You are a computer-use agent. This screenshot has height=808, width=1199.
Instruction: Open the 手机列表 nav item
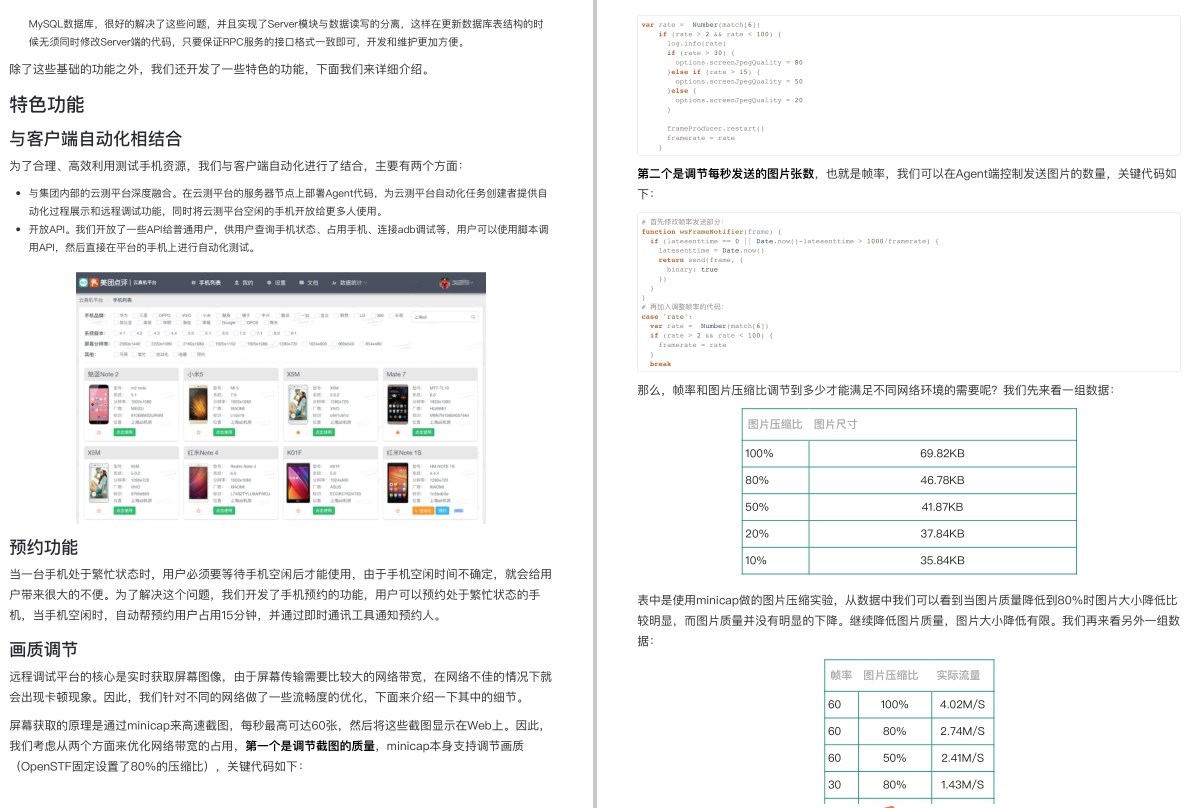206,283
